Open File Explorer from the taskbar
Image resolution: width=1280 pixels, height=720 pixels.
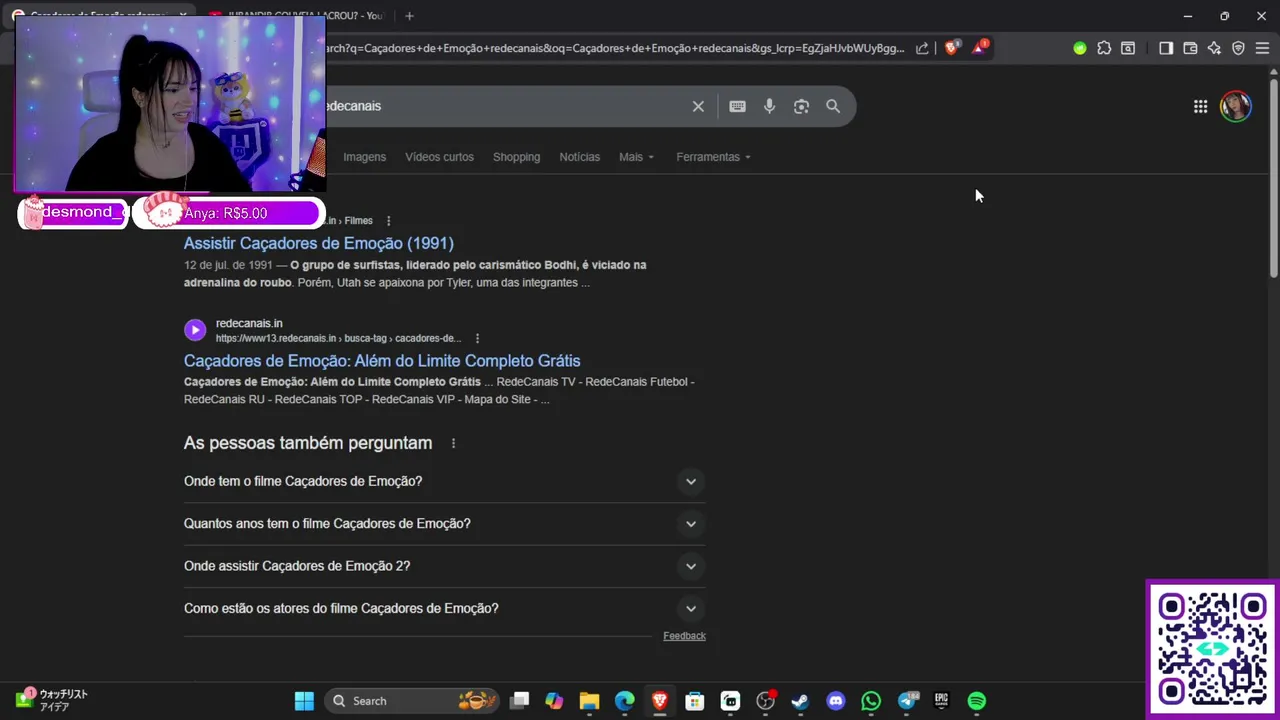(x=589, y=701)
